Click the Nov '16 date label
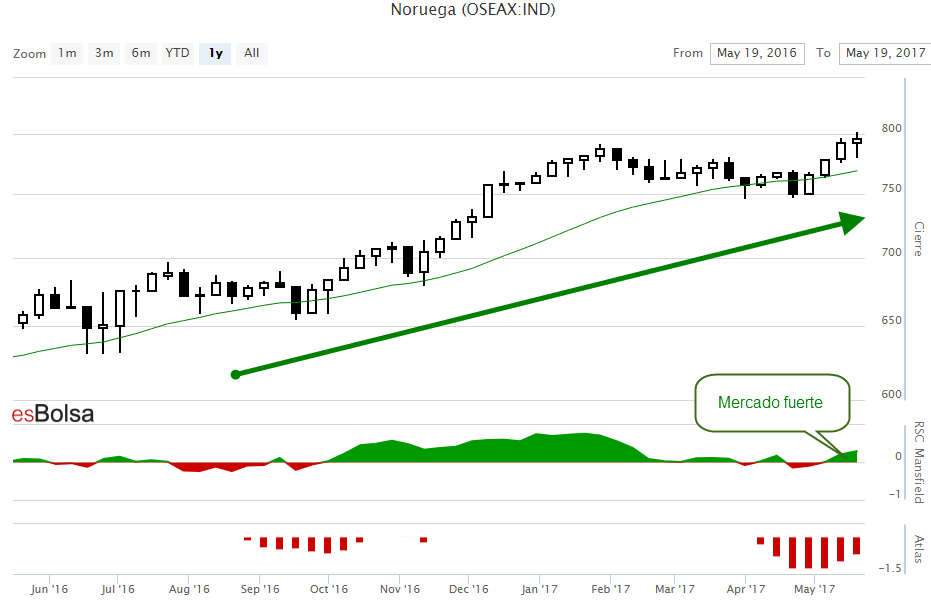 400,590
